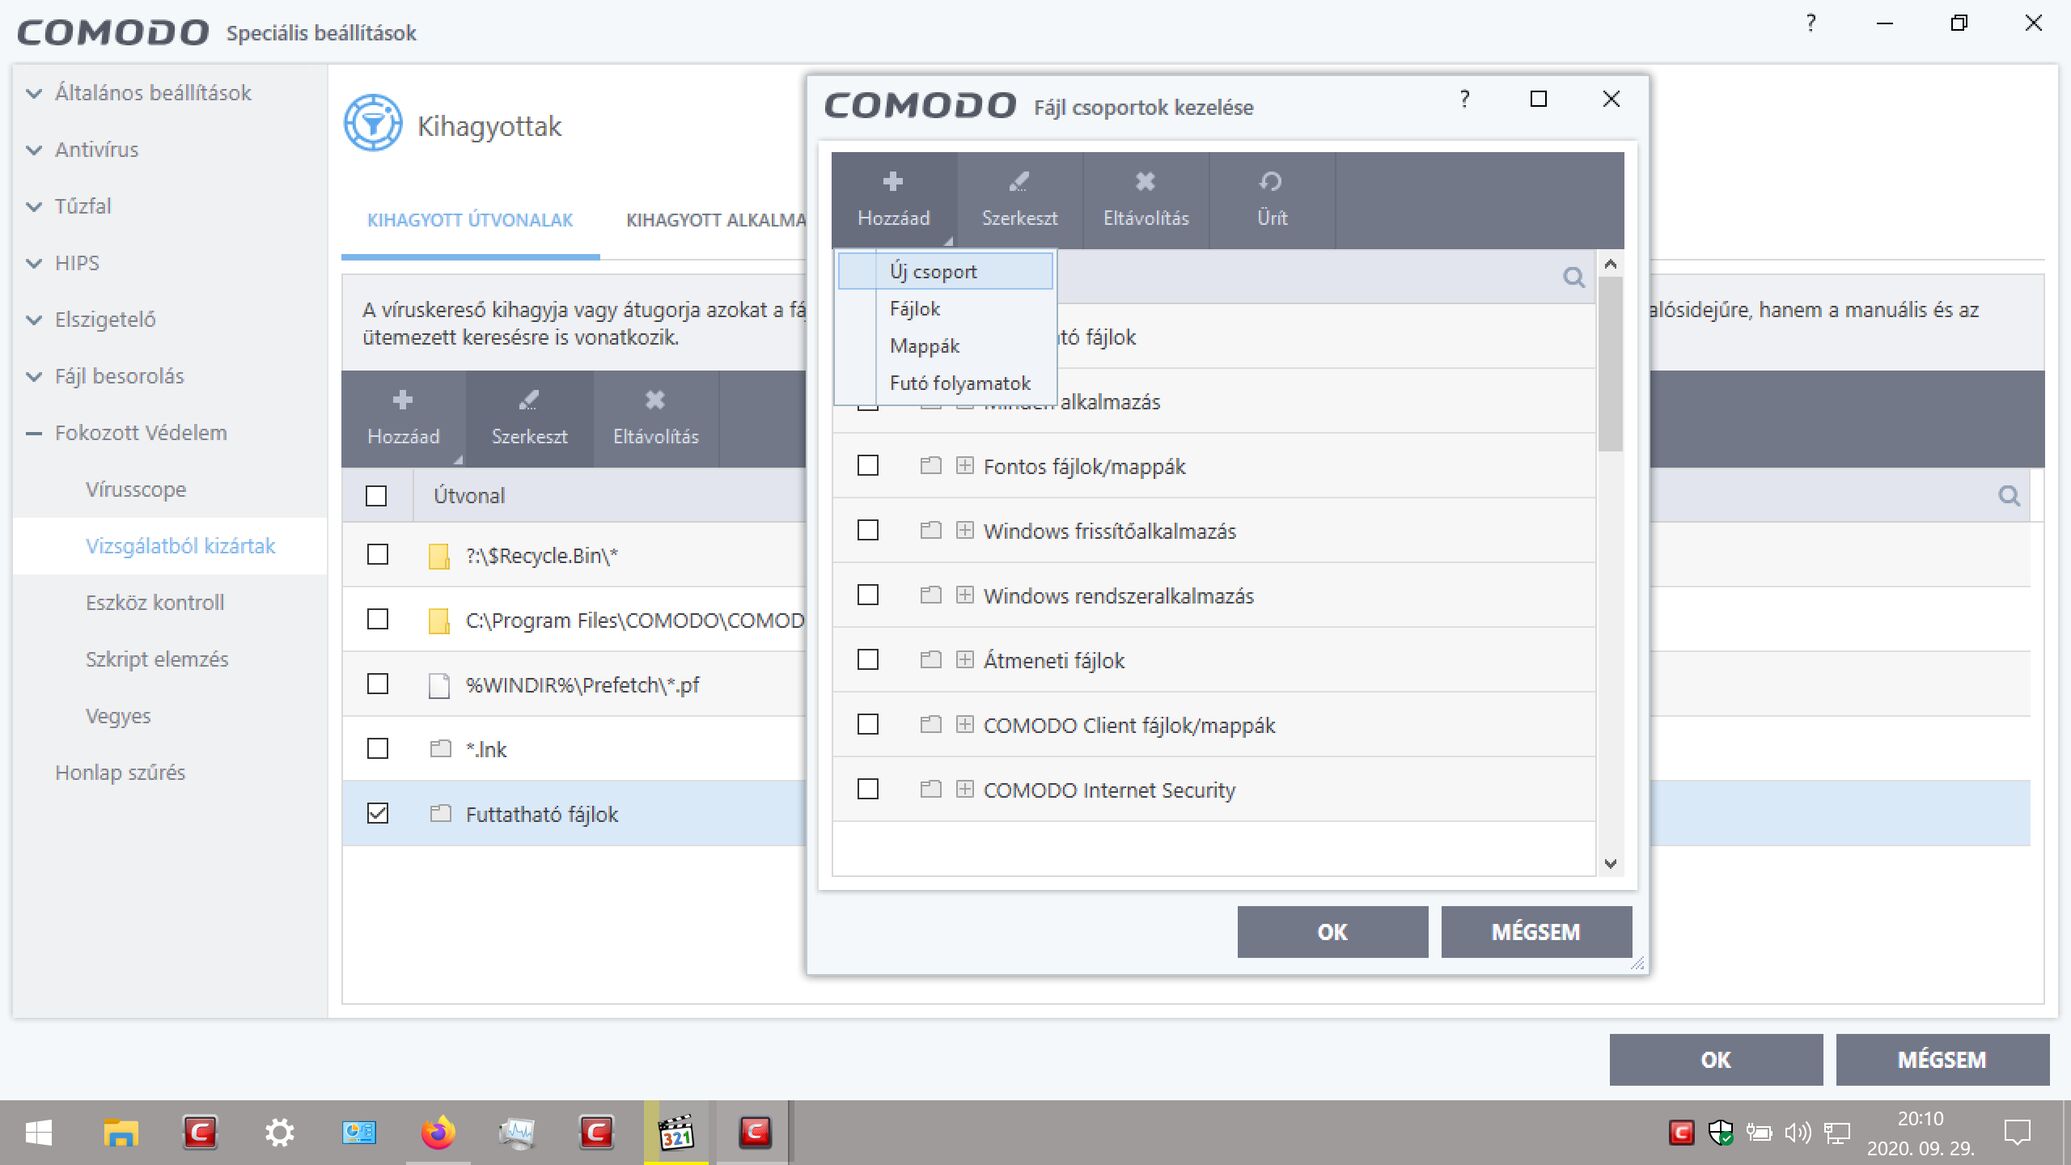
Task: Choose Új csoport from the dropdown menu
Action: click(x=945, y=271)
